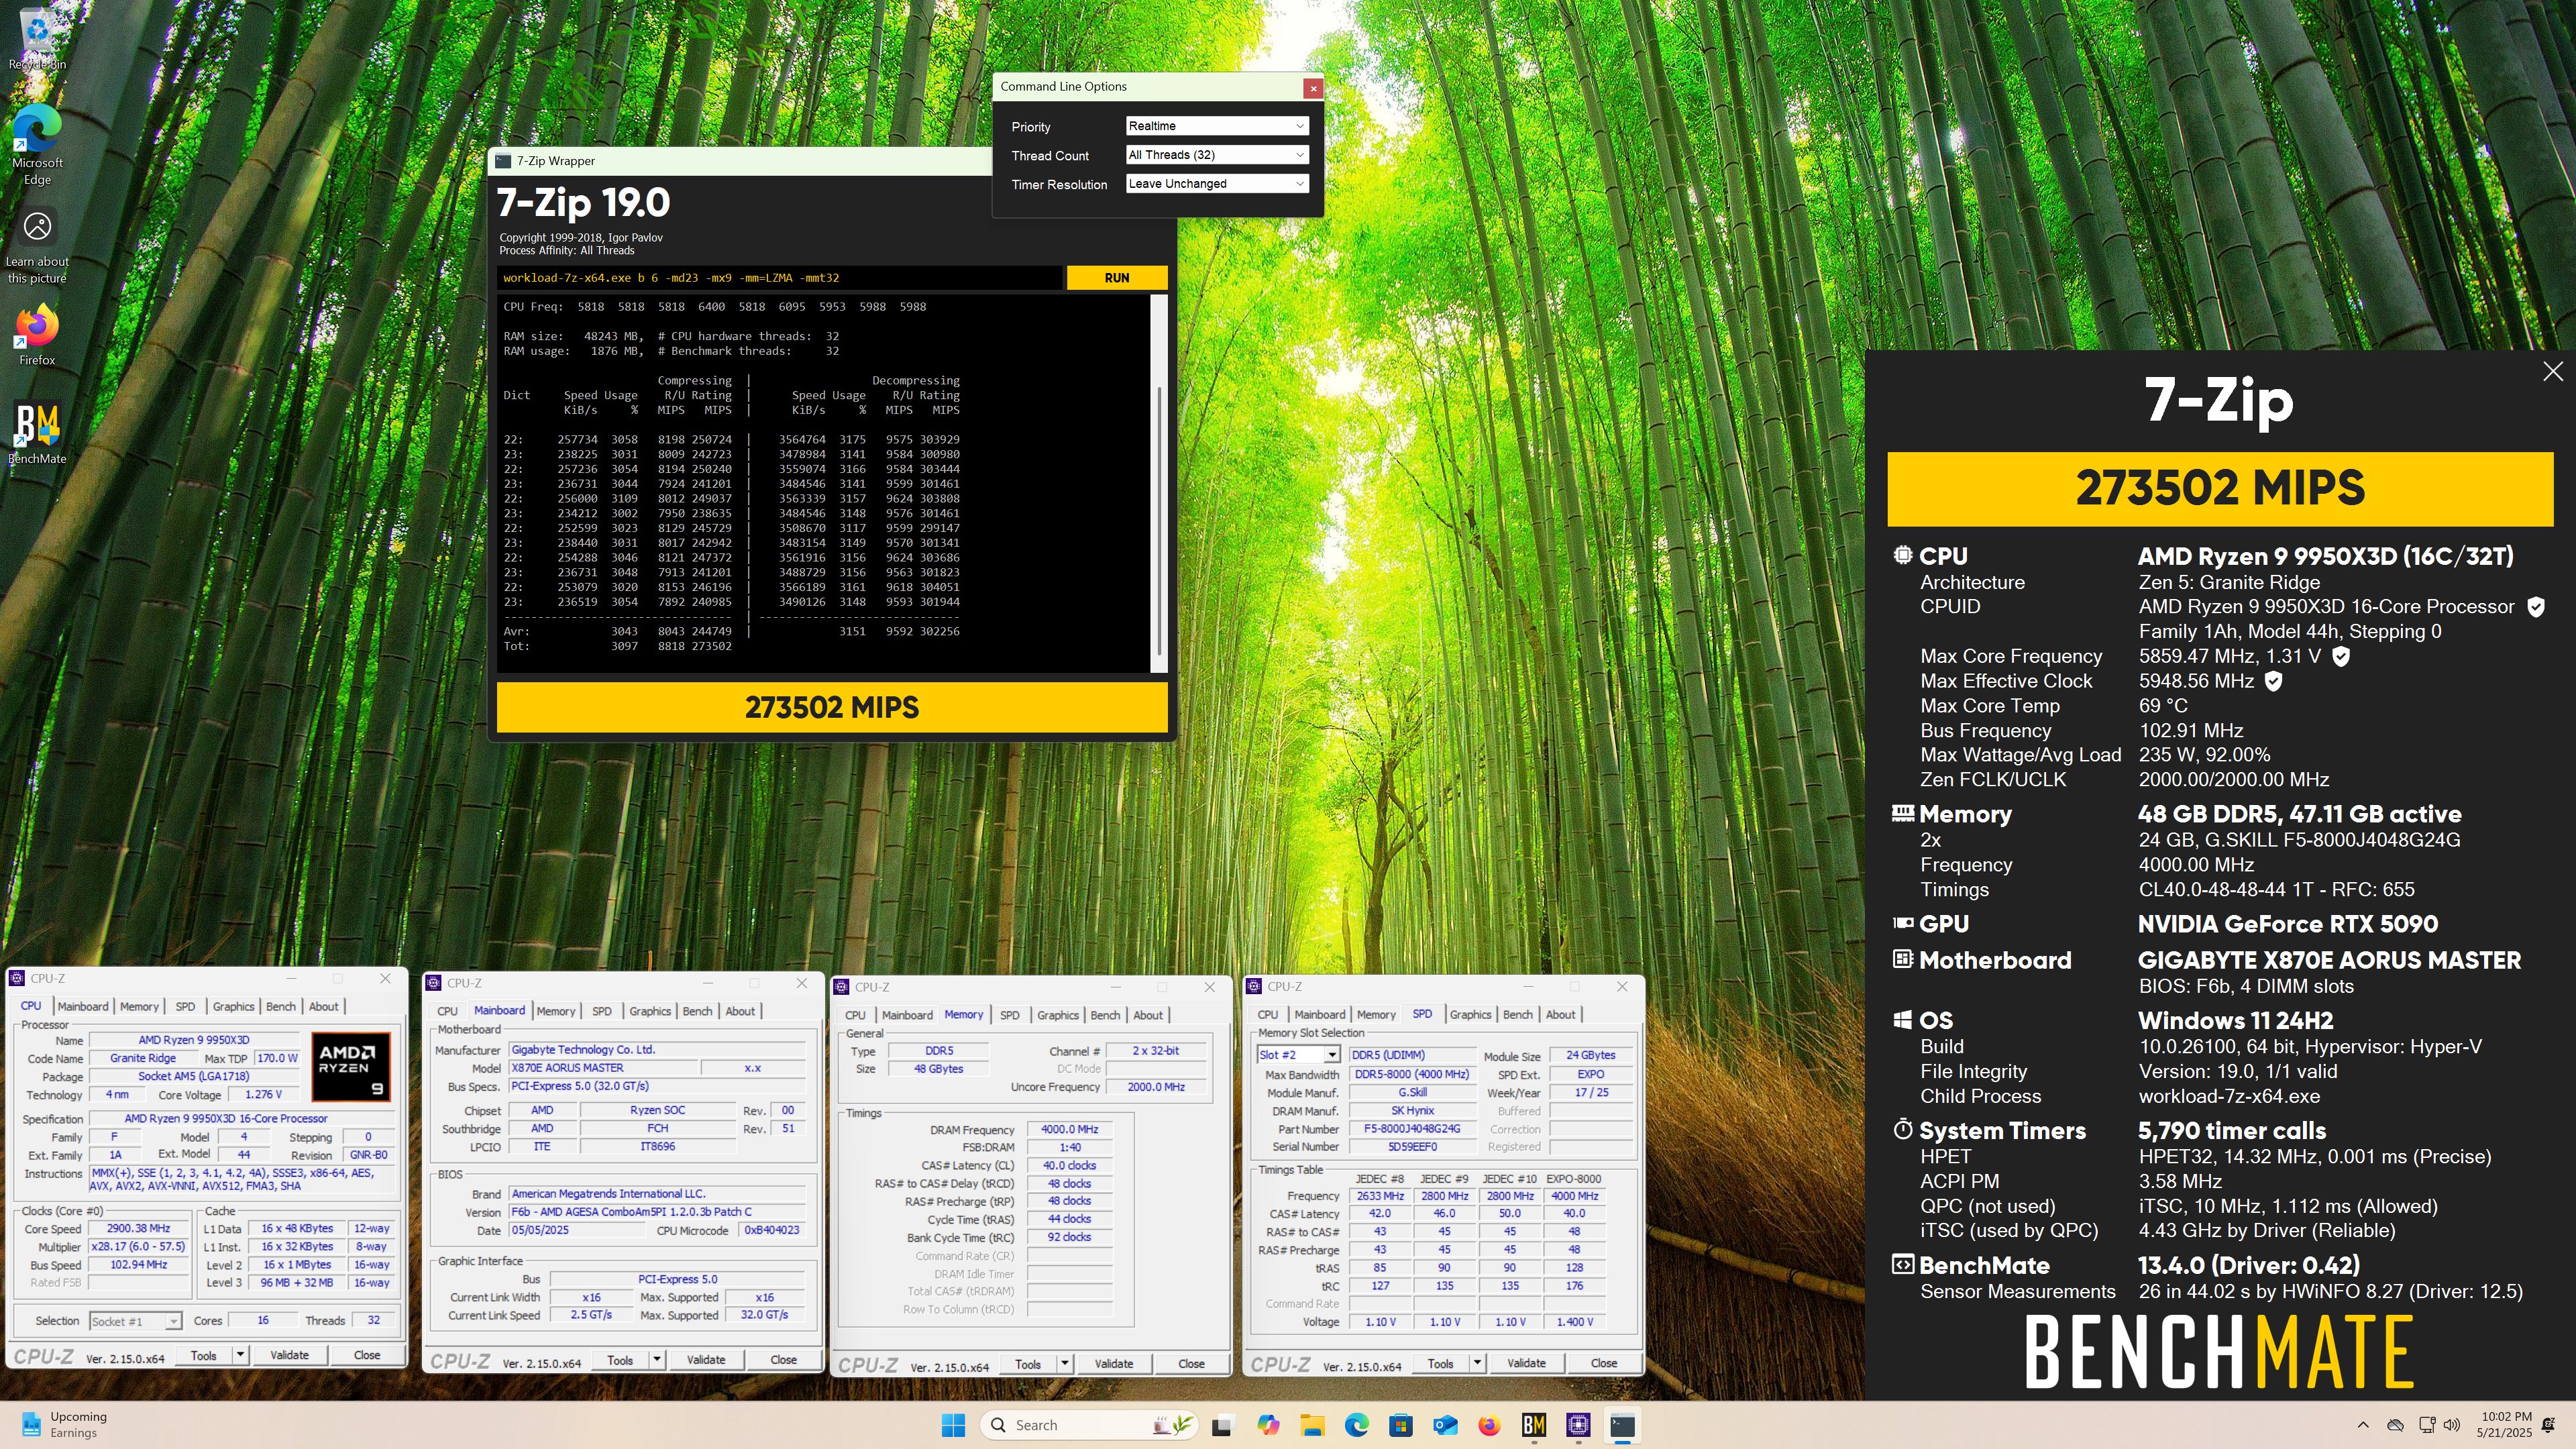Viewport: 2576px width, 1449px height.
Task: Open Microsoft Store from the taskbar
Action: [1400, 1425]
